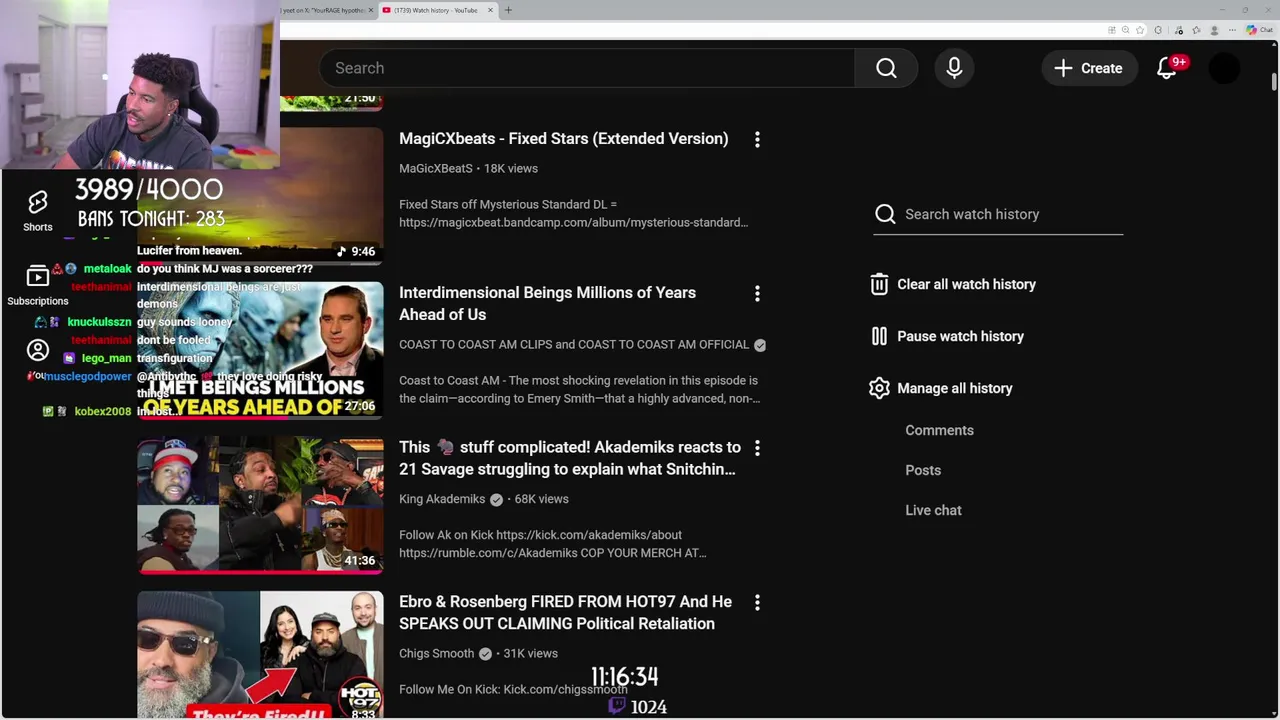Click the Akademiks reacts video thumbnail
1280x720 pixels.
(x=260, y=504)
